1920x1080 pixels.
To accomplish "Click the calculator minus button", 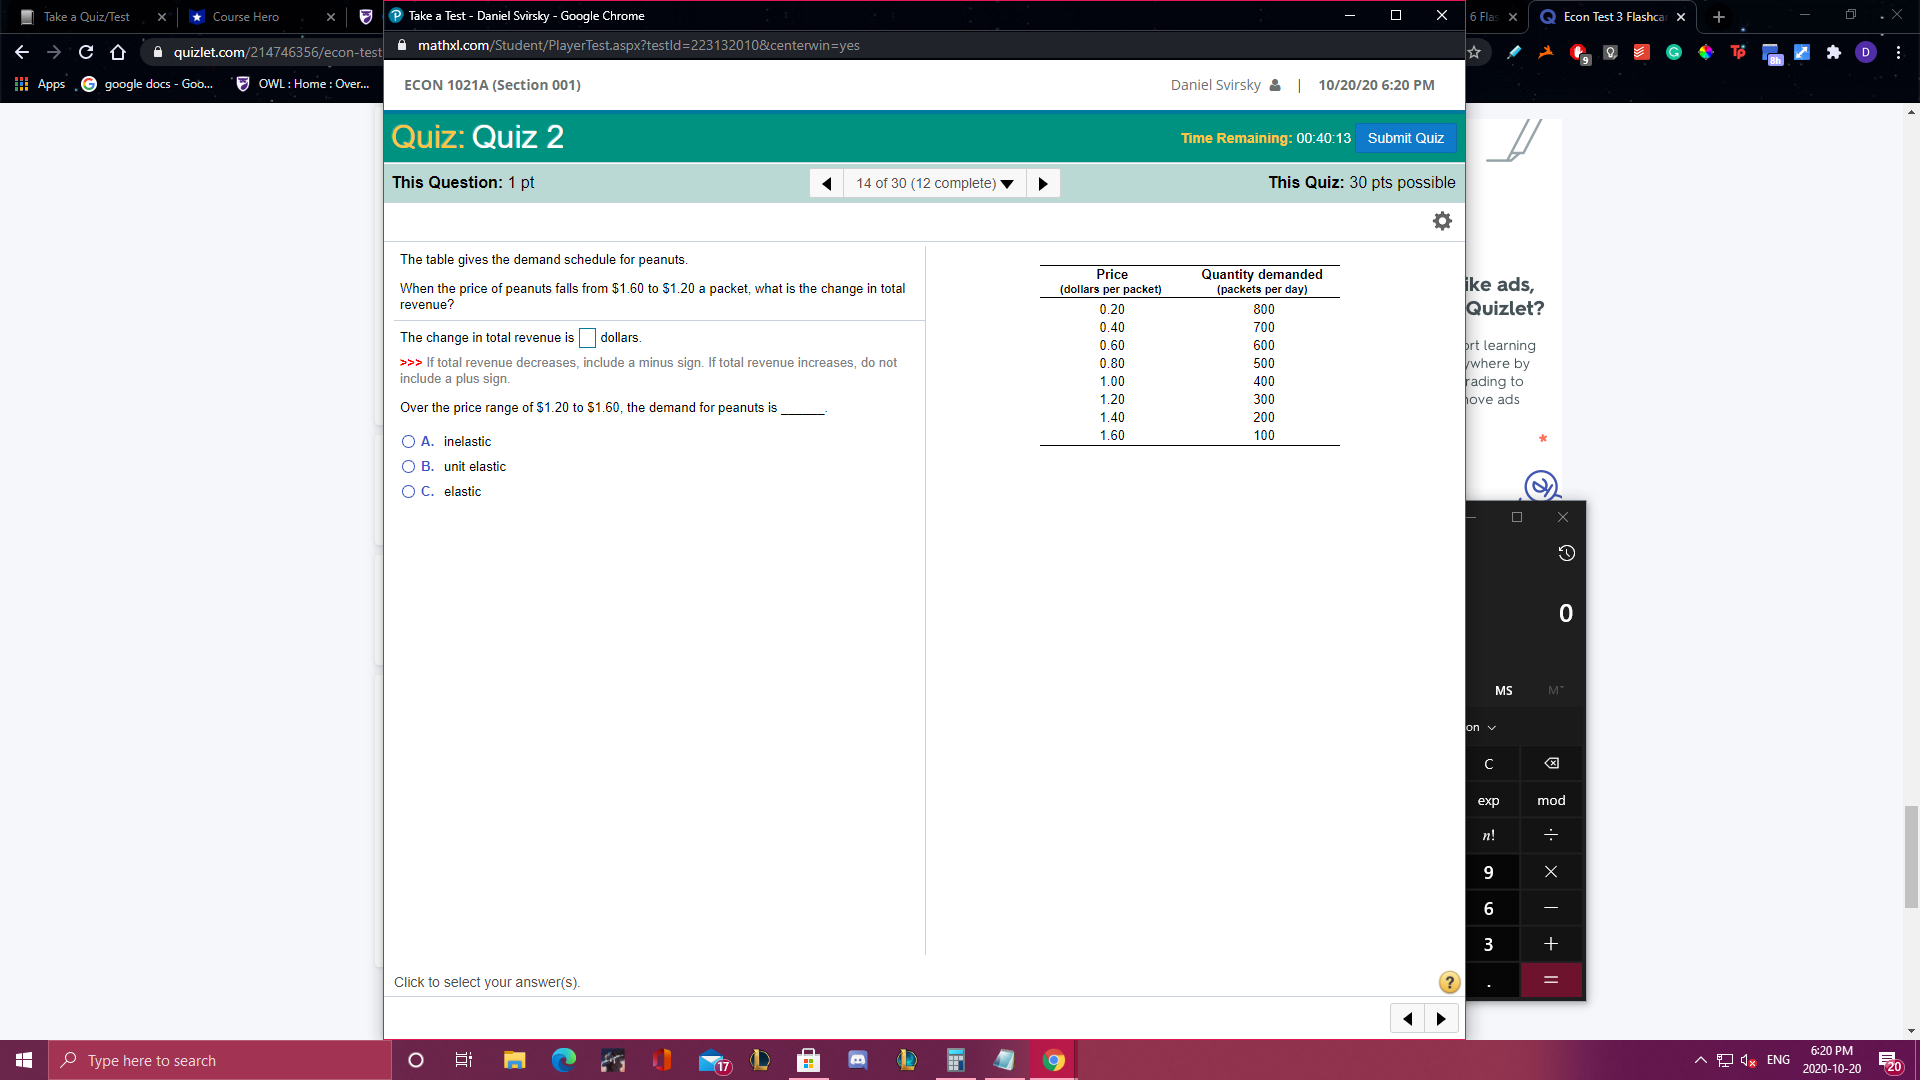I will coord(1551,907).
